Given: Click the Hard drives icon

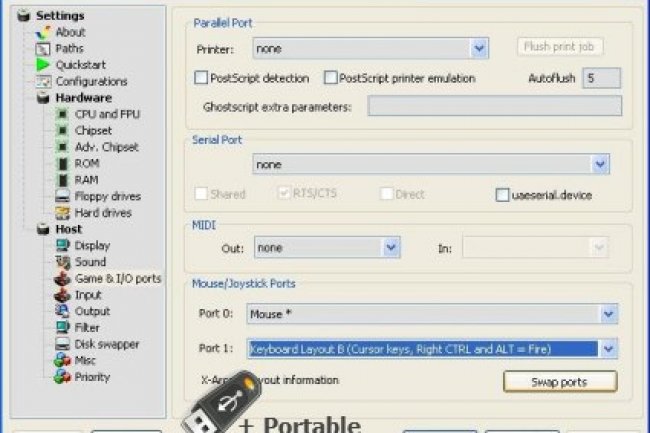Looking at the screenshot, I should tap(63, 213).
